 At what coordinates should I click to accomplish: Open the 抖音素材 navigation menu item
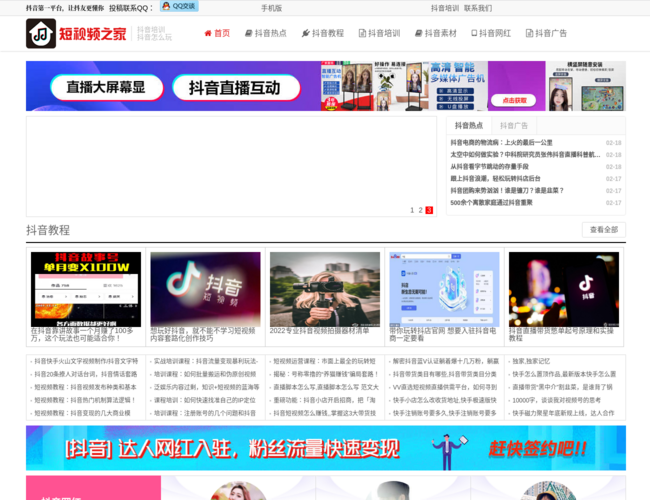tap(436, 33)
